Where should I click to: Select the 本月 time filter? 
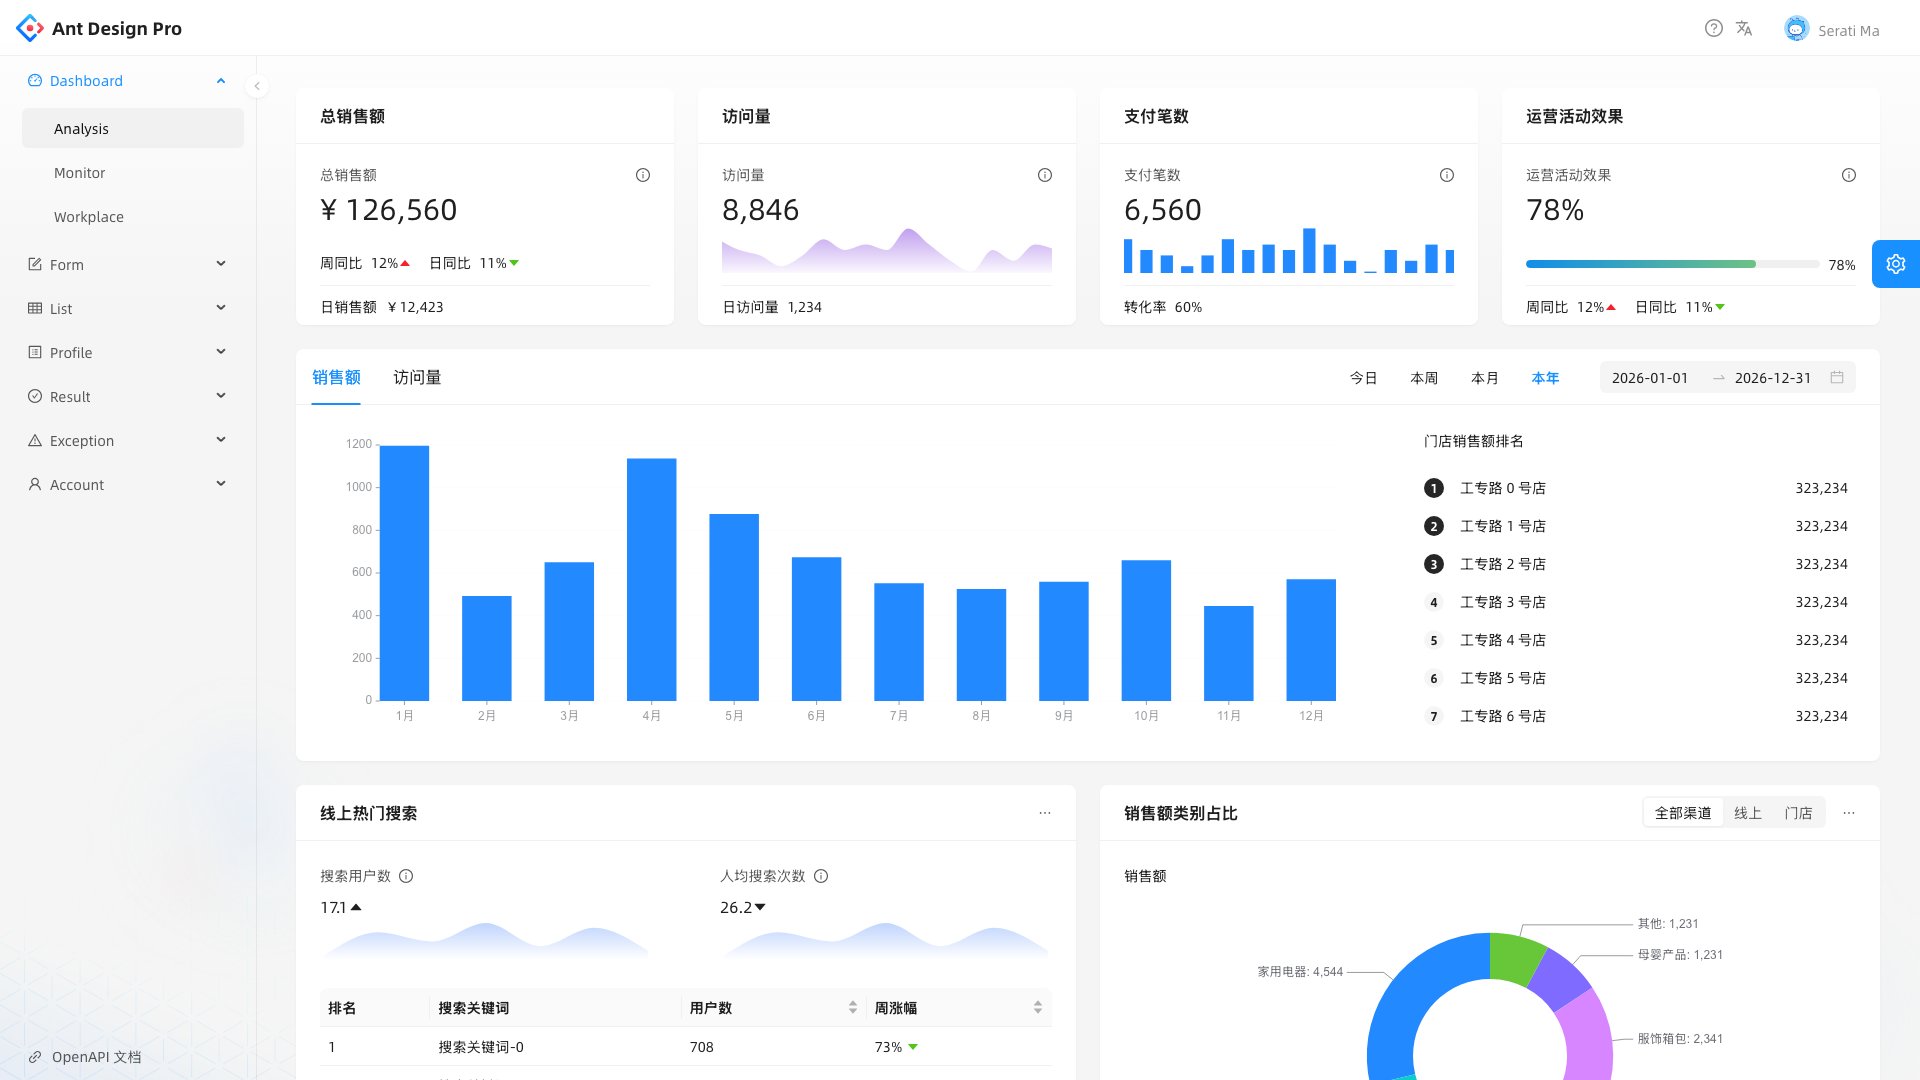click(1485, 378)
